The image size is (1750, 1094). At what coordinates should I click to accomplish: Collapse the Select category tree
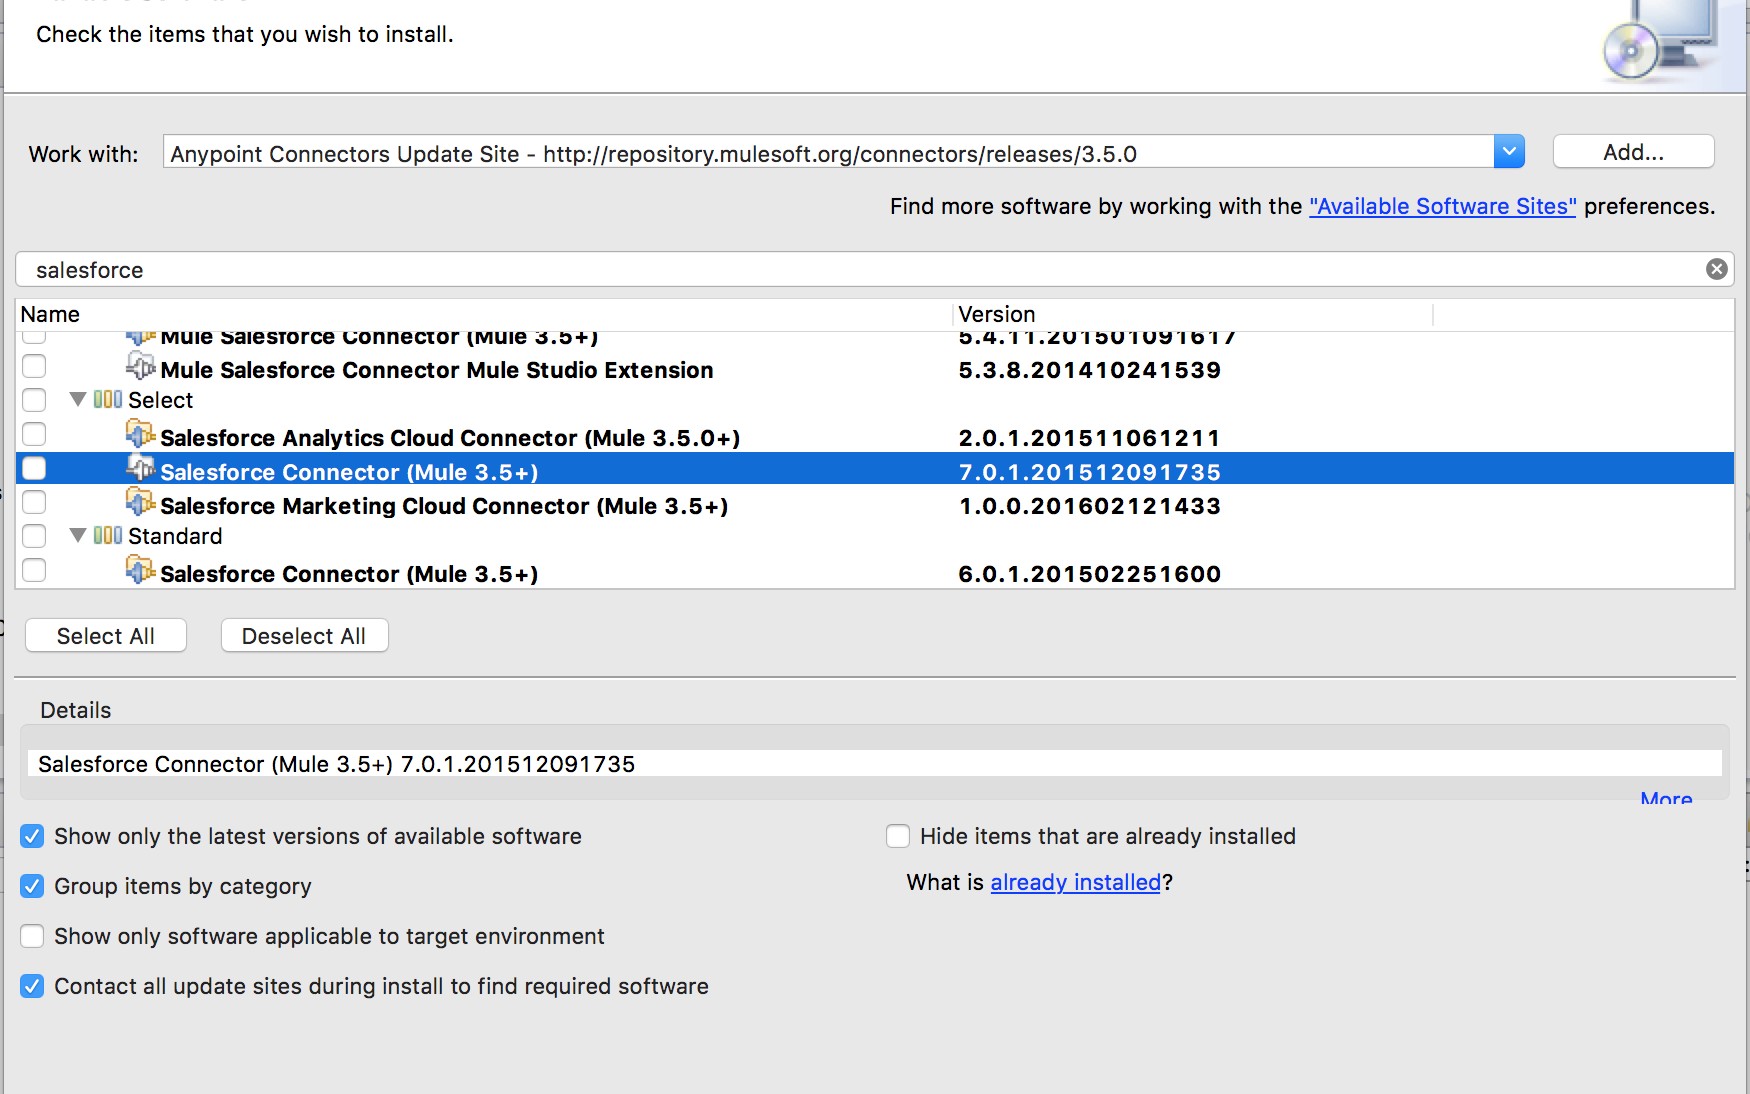(x=78, y=400)
